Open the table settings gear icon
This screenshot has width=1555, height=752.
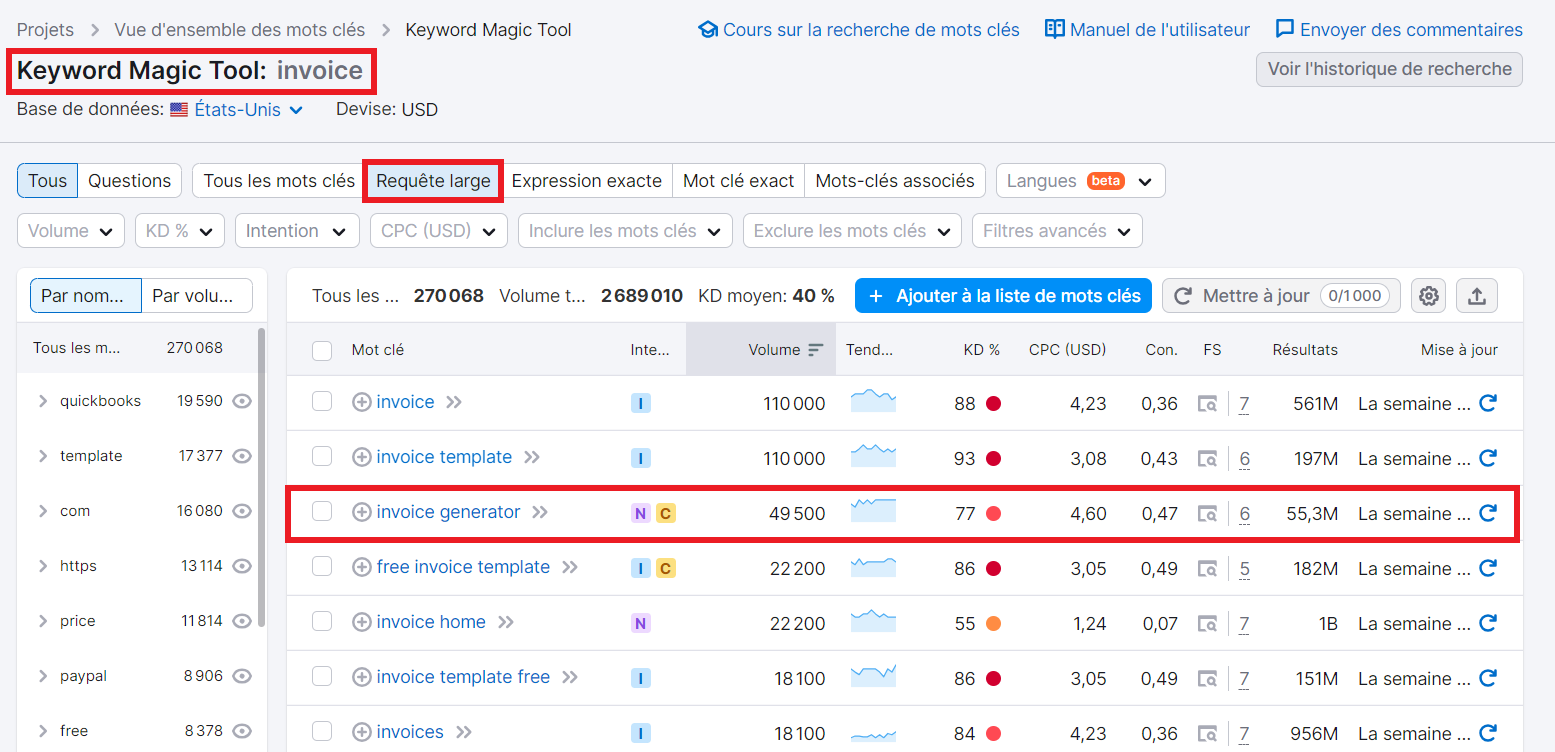[x=1428, y=295]
